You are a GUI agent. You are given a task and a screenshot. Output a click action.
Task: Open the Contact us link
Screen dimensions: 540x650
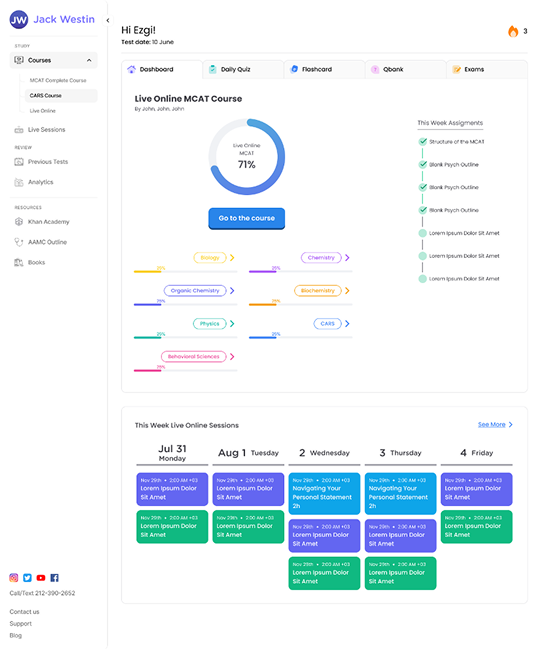coord(24,611)
